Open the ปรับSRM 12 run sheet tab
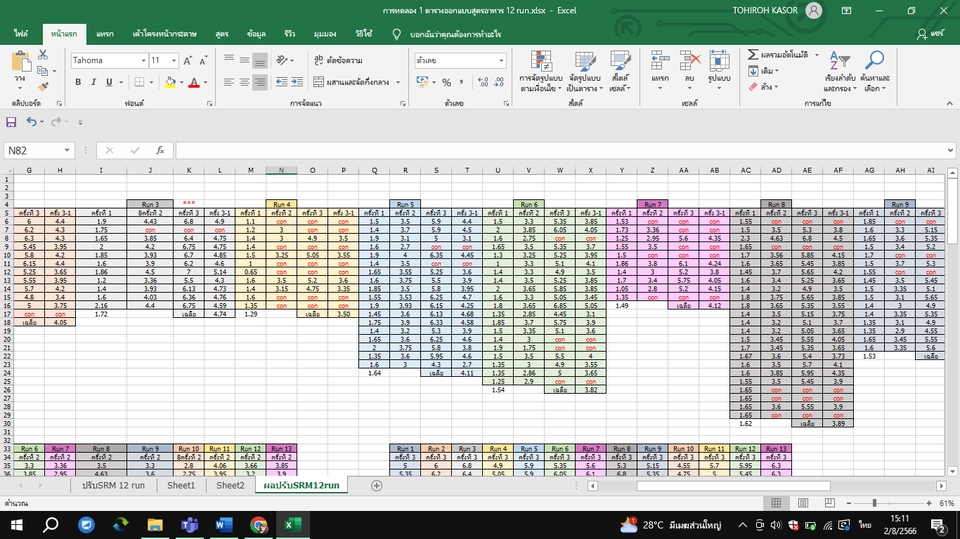 pyautogui.click(x=113, y=485)
